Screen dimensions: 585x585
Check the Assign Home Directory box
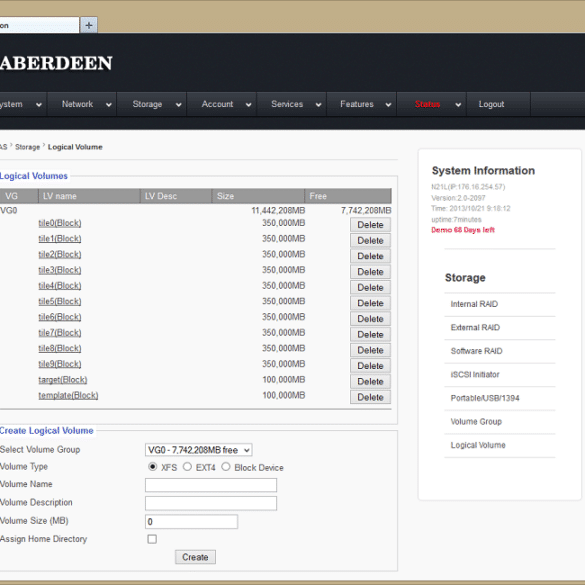152,539
